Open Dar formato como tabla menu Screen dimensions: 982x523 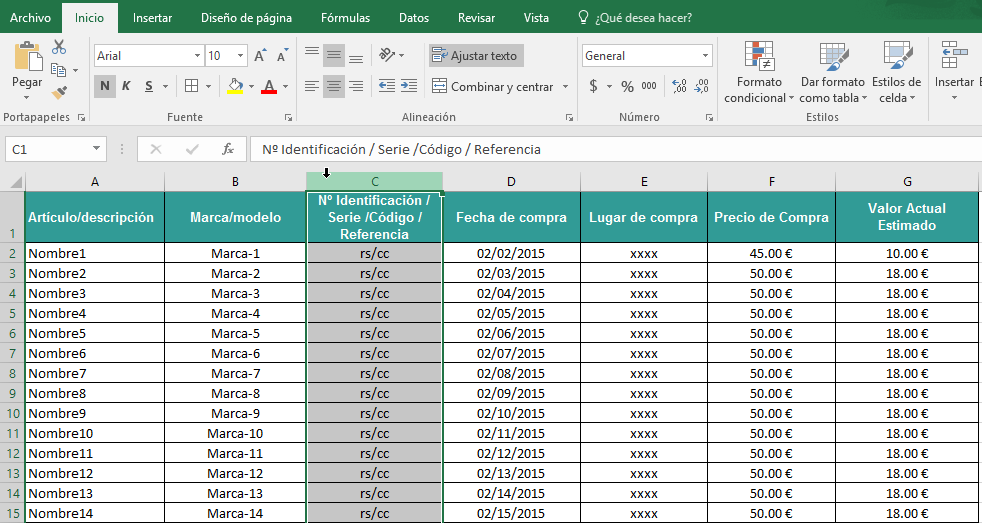833,73
